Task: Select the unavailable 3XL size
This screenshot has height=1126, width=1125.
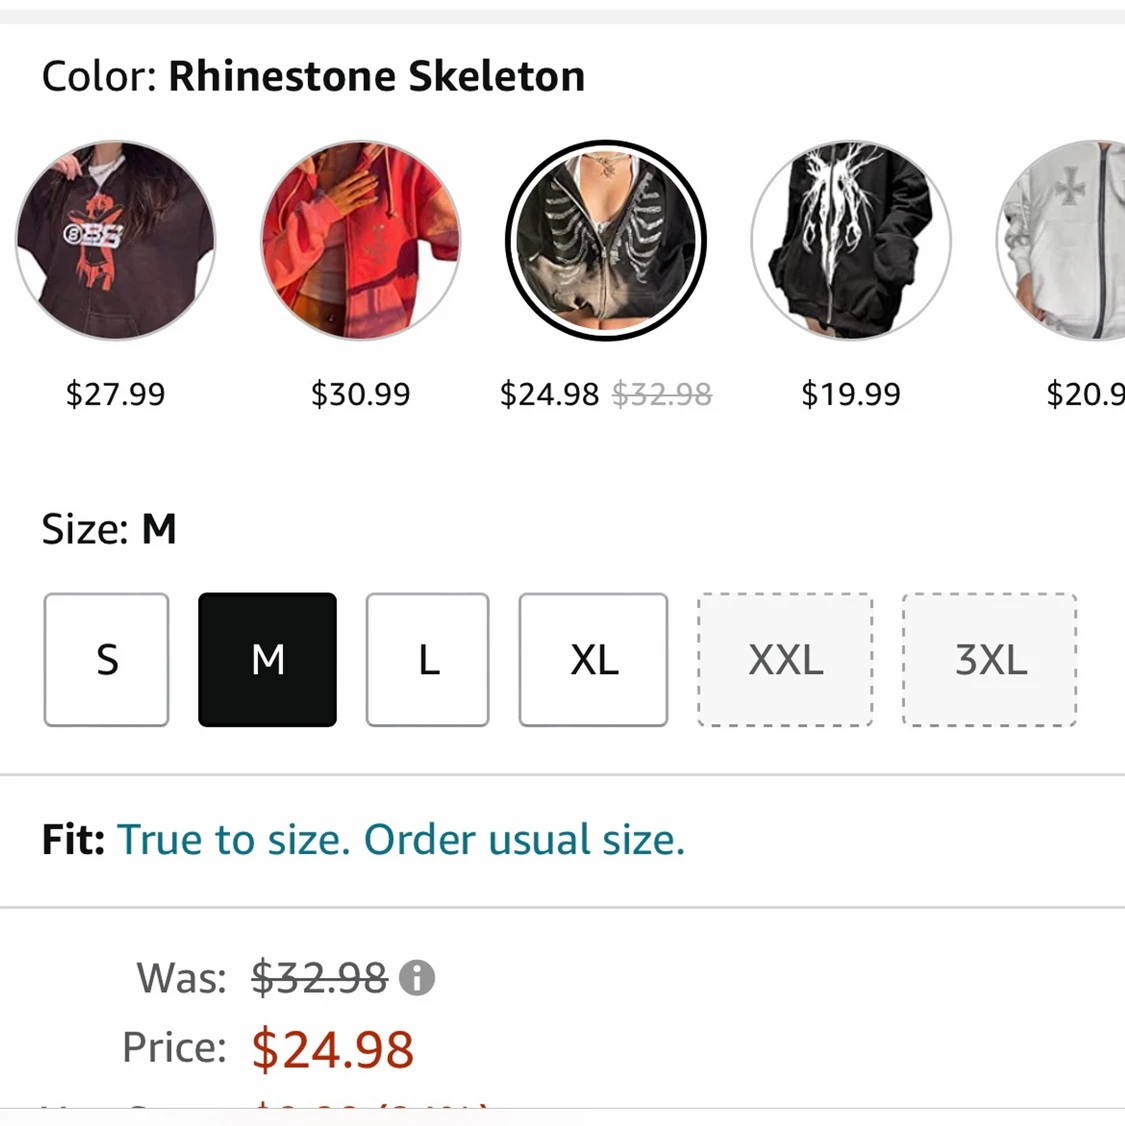Action: [990, 660]
